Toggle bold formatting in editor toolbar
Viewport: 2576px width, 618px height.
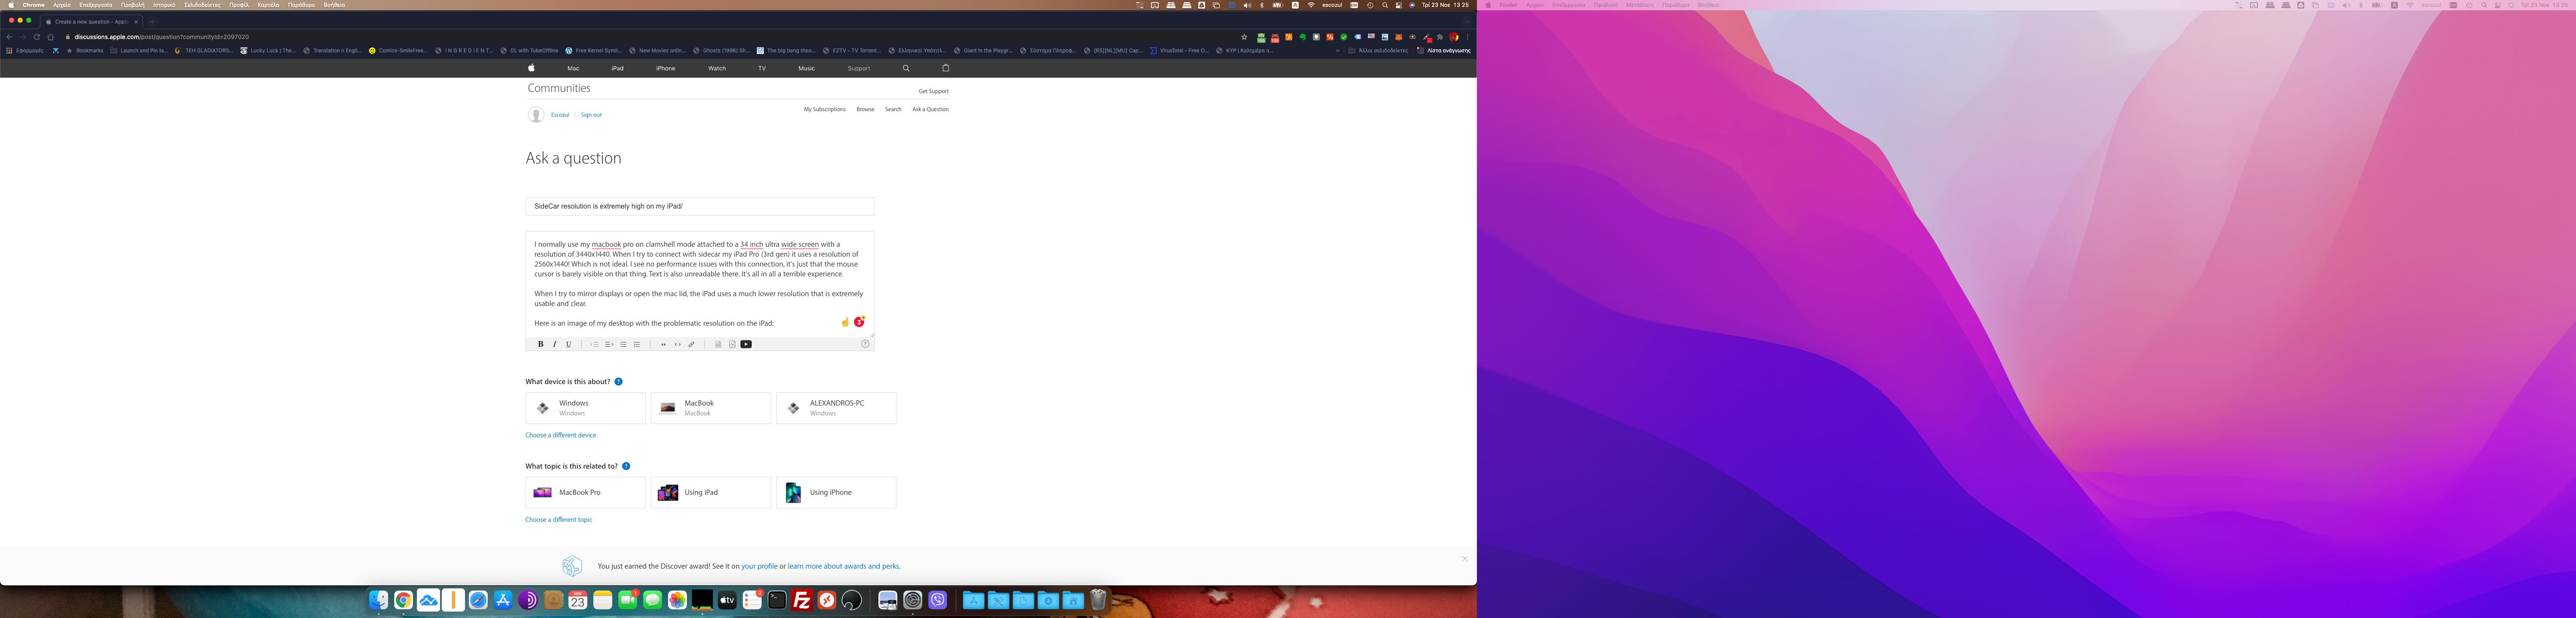pos(541,344)
